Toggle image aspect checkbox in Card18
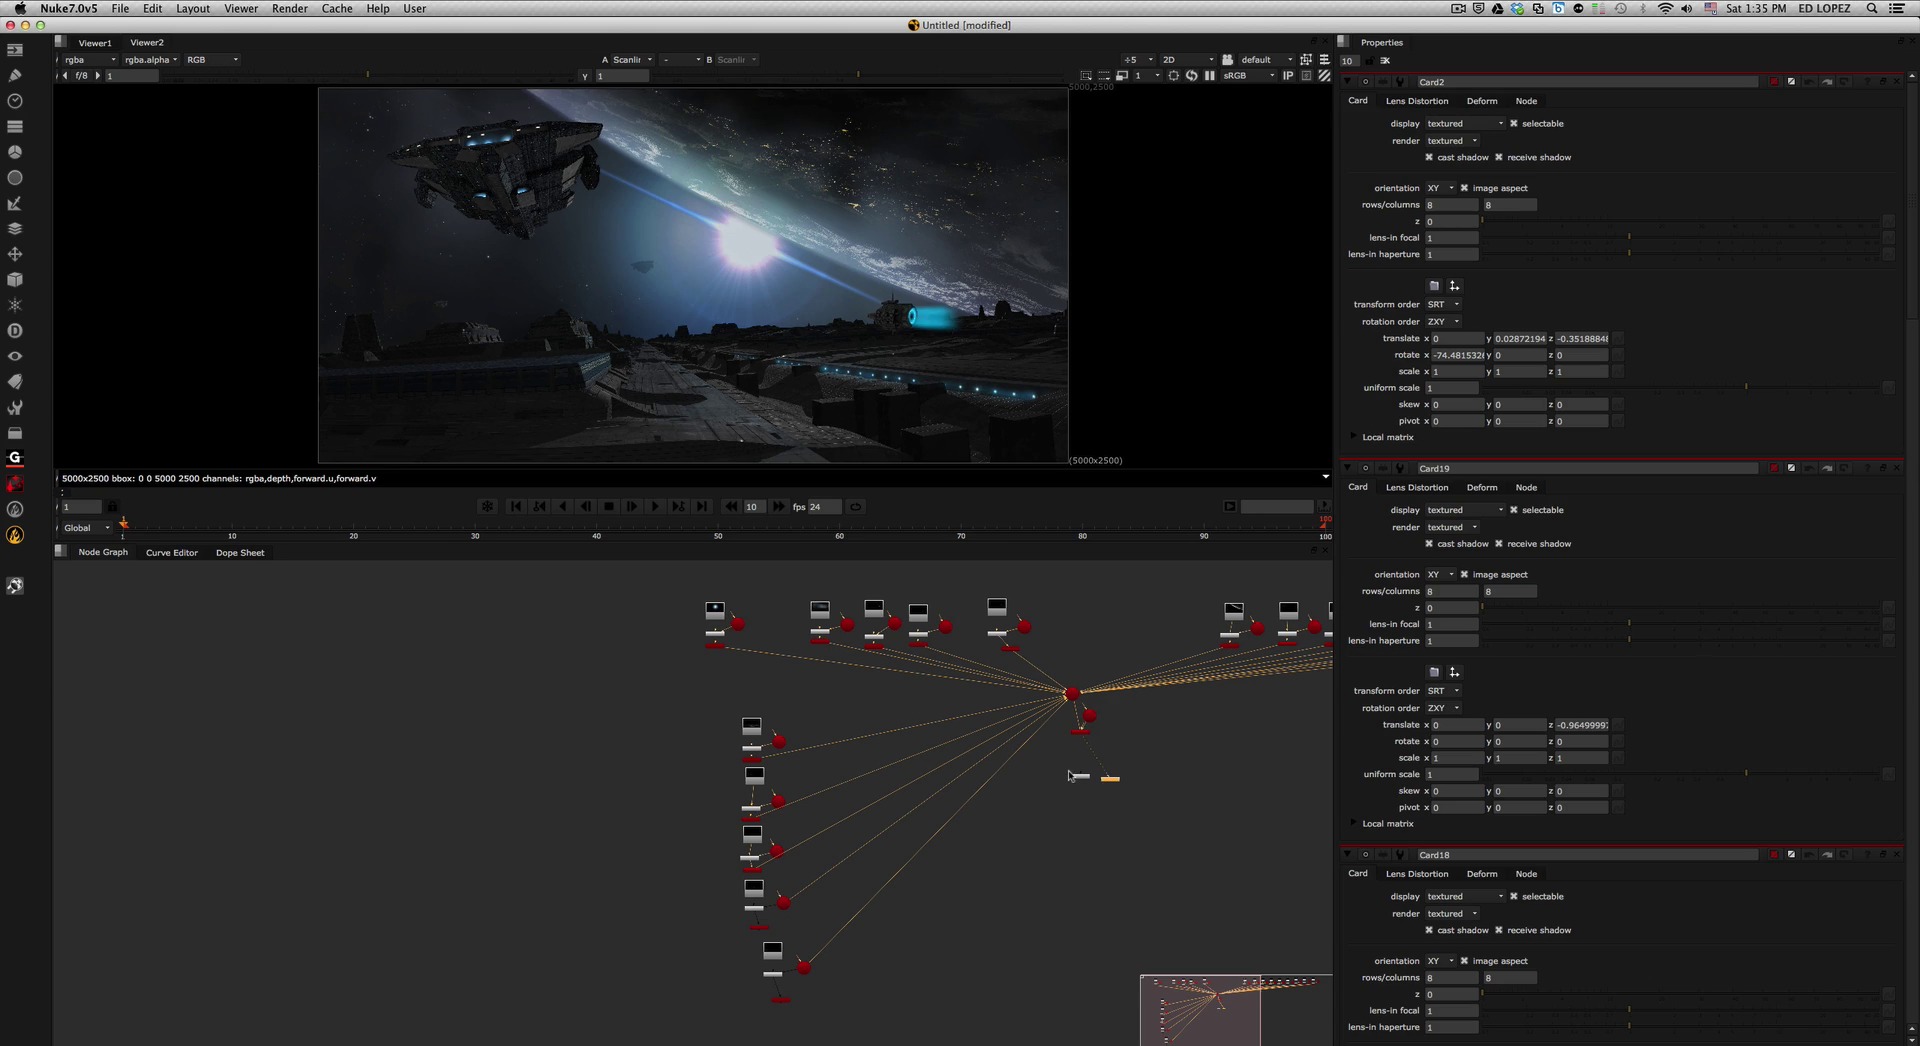 1464,961
